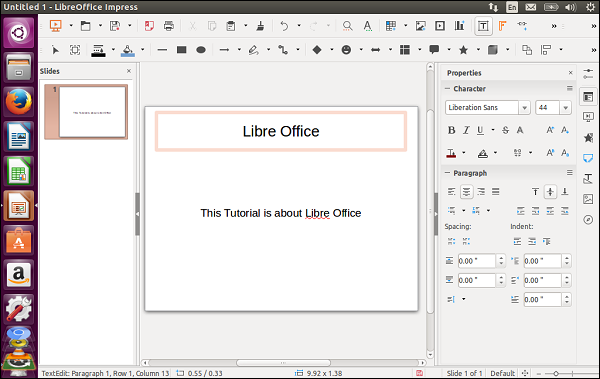Toggle Bold in Character panel

(452, 130)
